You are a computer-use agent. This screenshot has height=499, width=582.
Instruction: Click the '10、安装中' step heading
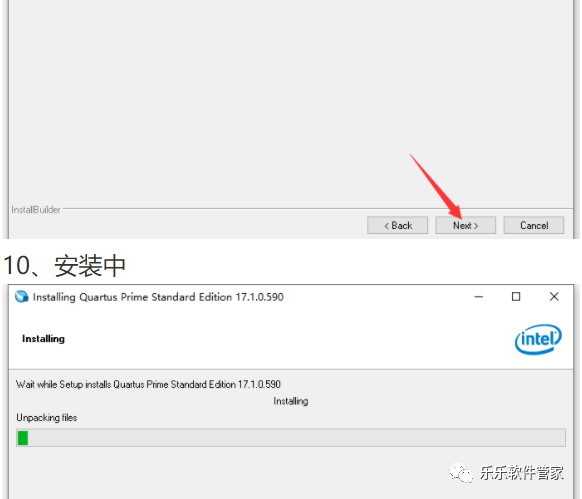(x=64, y=265)
